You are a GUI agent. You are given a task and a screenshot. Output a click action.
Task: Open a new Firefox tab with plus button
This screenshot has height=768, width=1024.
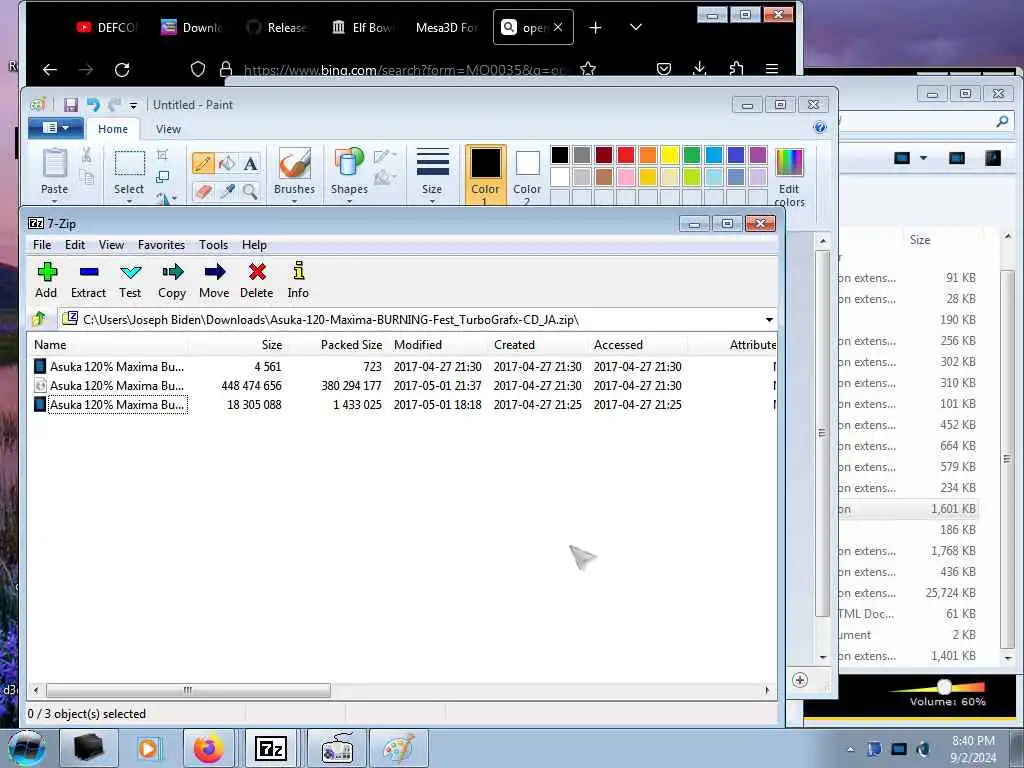596,27
